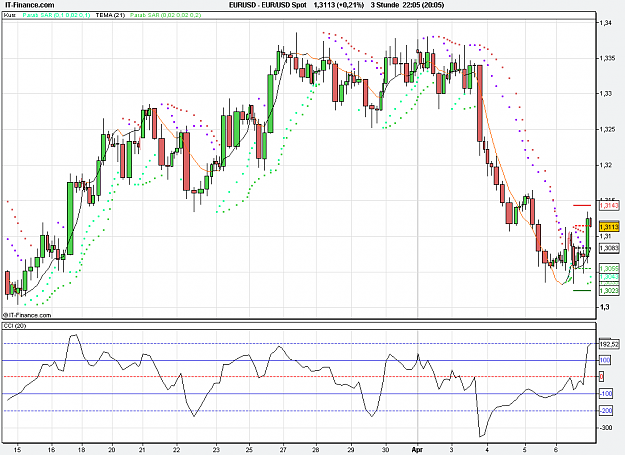This screenshot has height=455, width=625.
Task: Click the '28' date axis label
Action: (x=316, y=449)
